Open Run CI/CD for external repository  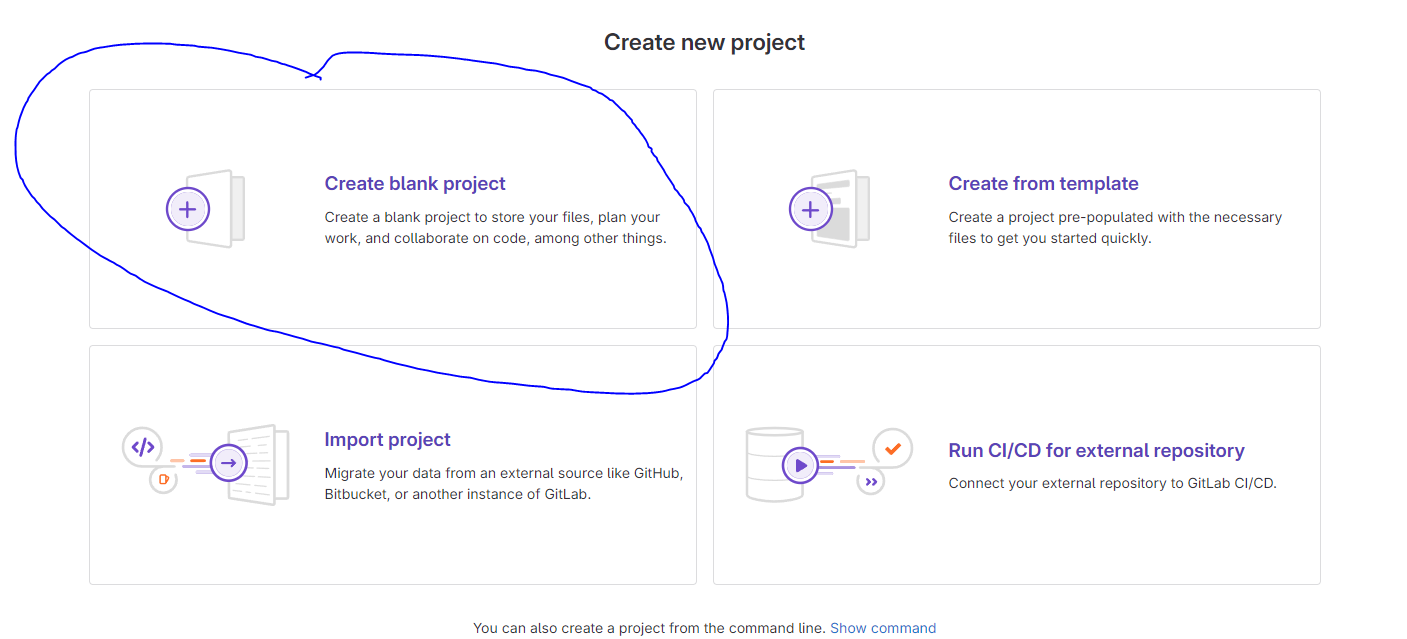(x=1097, y=450)
